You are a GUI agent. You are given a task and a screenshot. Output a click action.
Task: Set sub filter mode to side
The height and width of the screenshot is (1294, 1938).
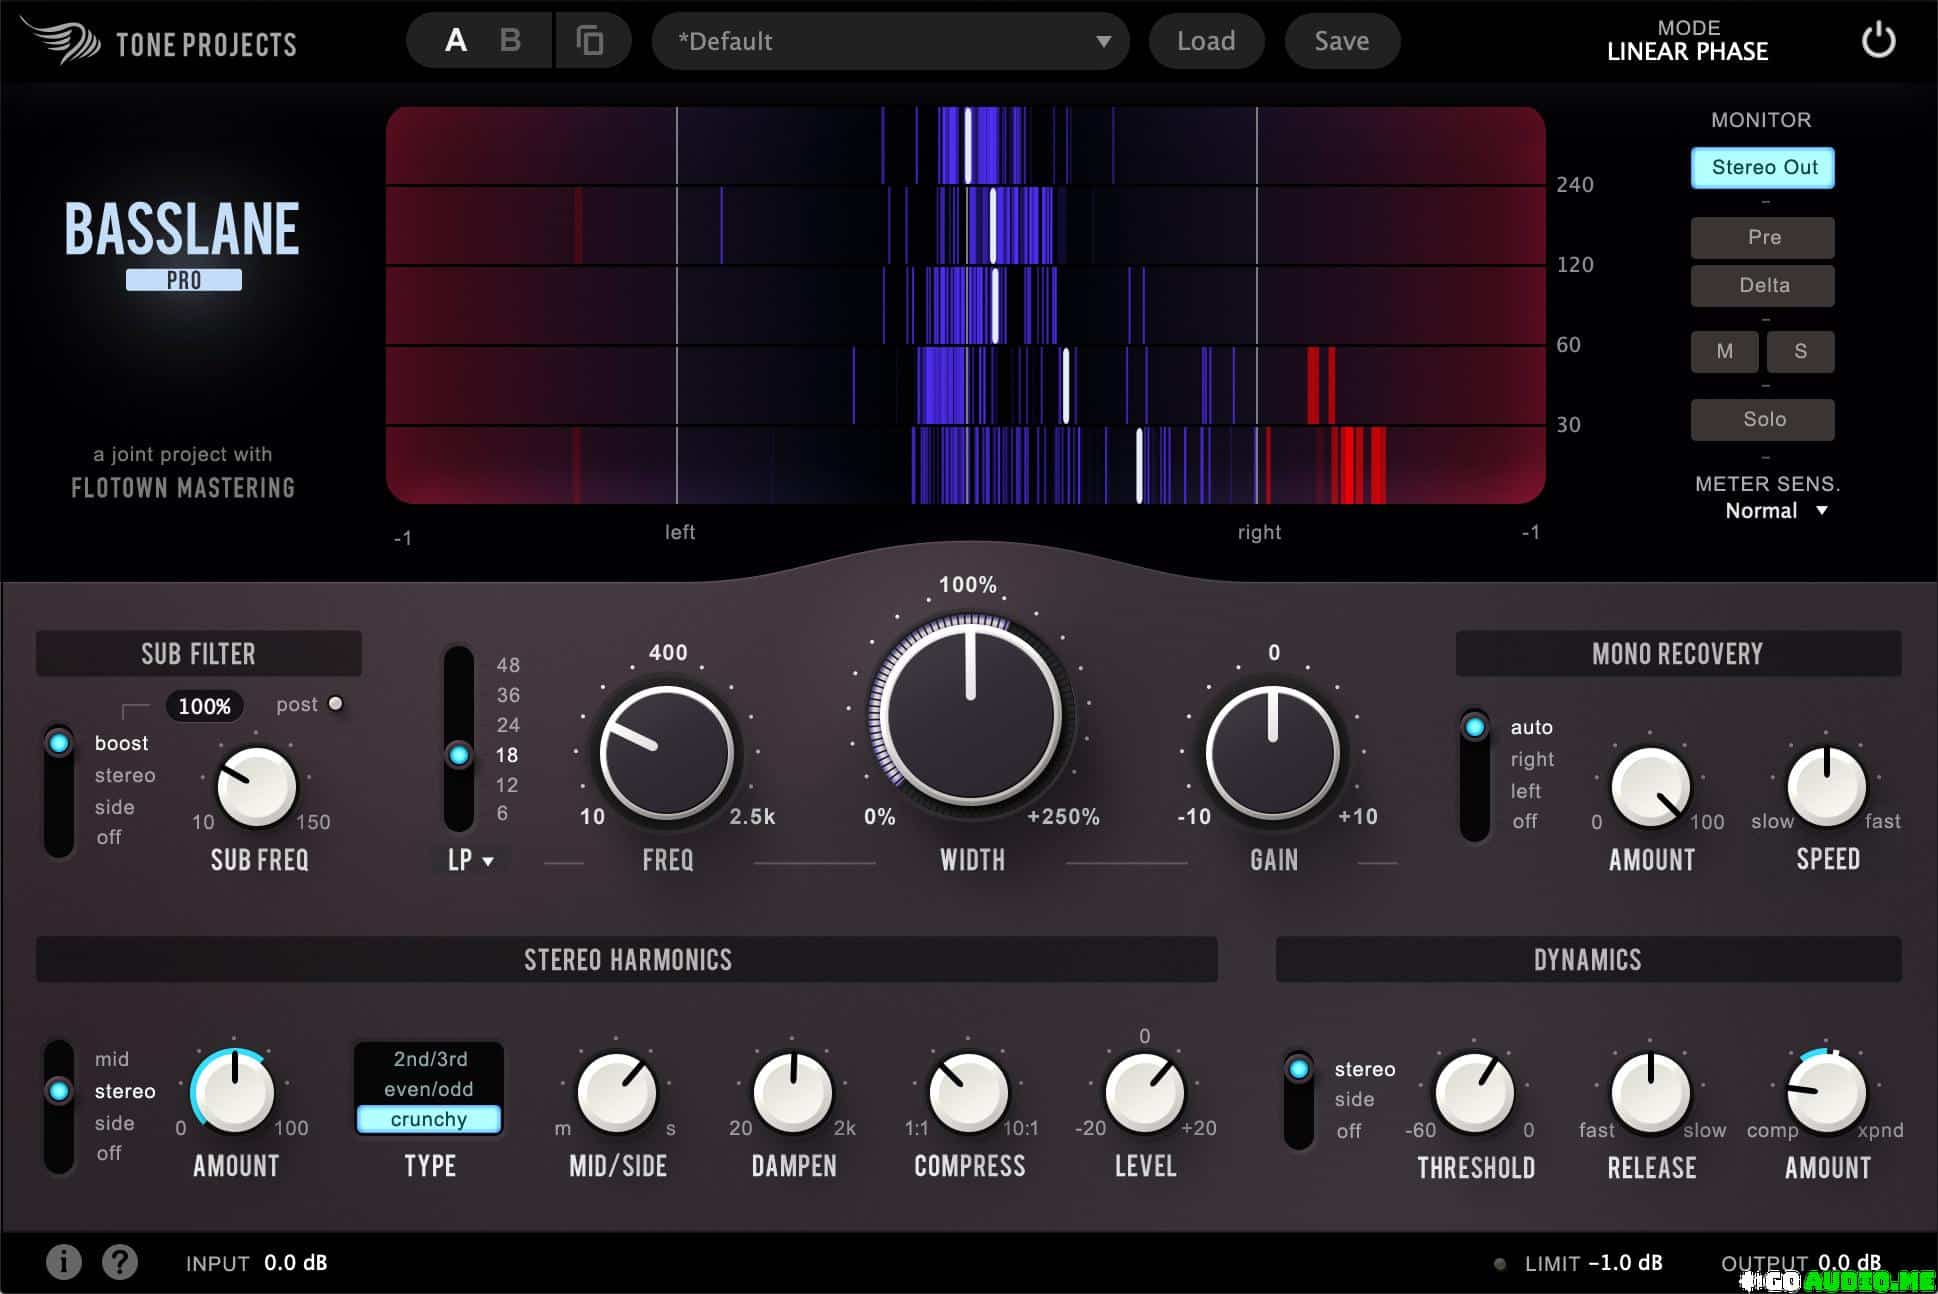pyautogui.click(x=114, y=807)
